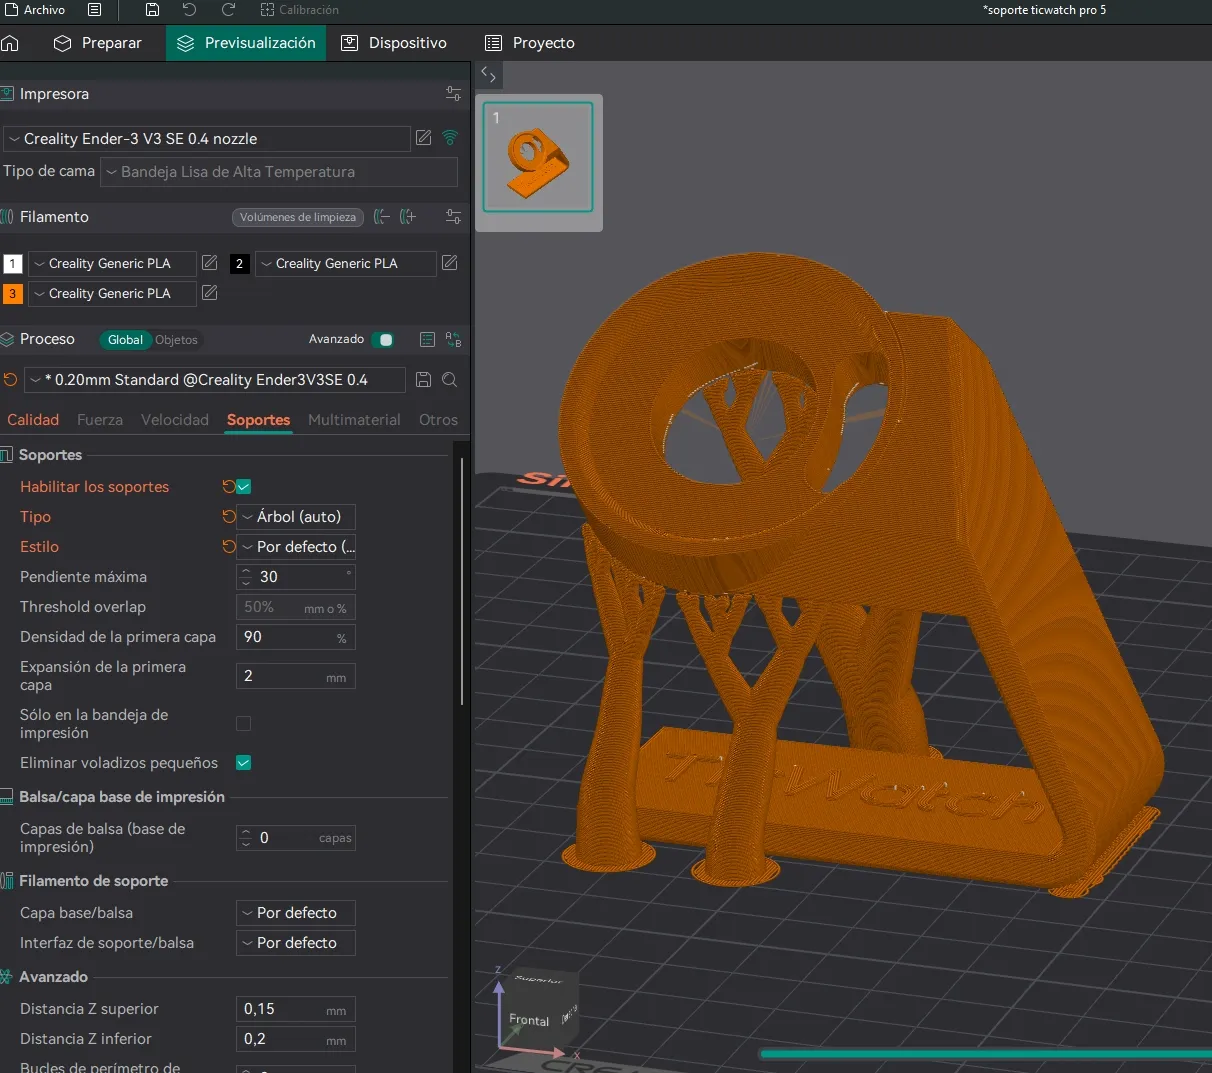Viewport: 1212px width, 1073px height.
Task: Switch to the Proyecto tab
Action: [x=530, y=43]
